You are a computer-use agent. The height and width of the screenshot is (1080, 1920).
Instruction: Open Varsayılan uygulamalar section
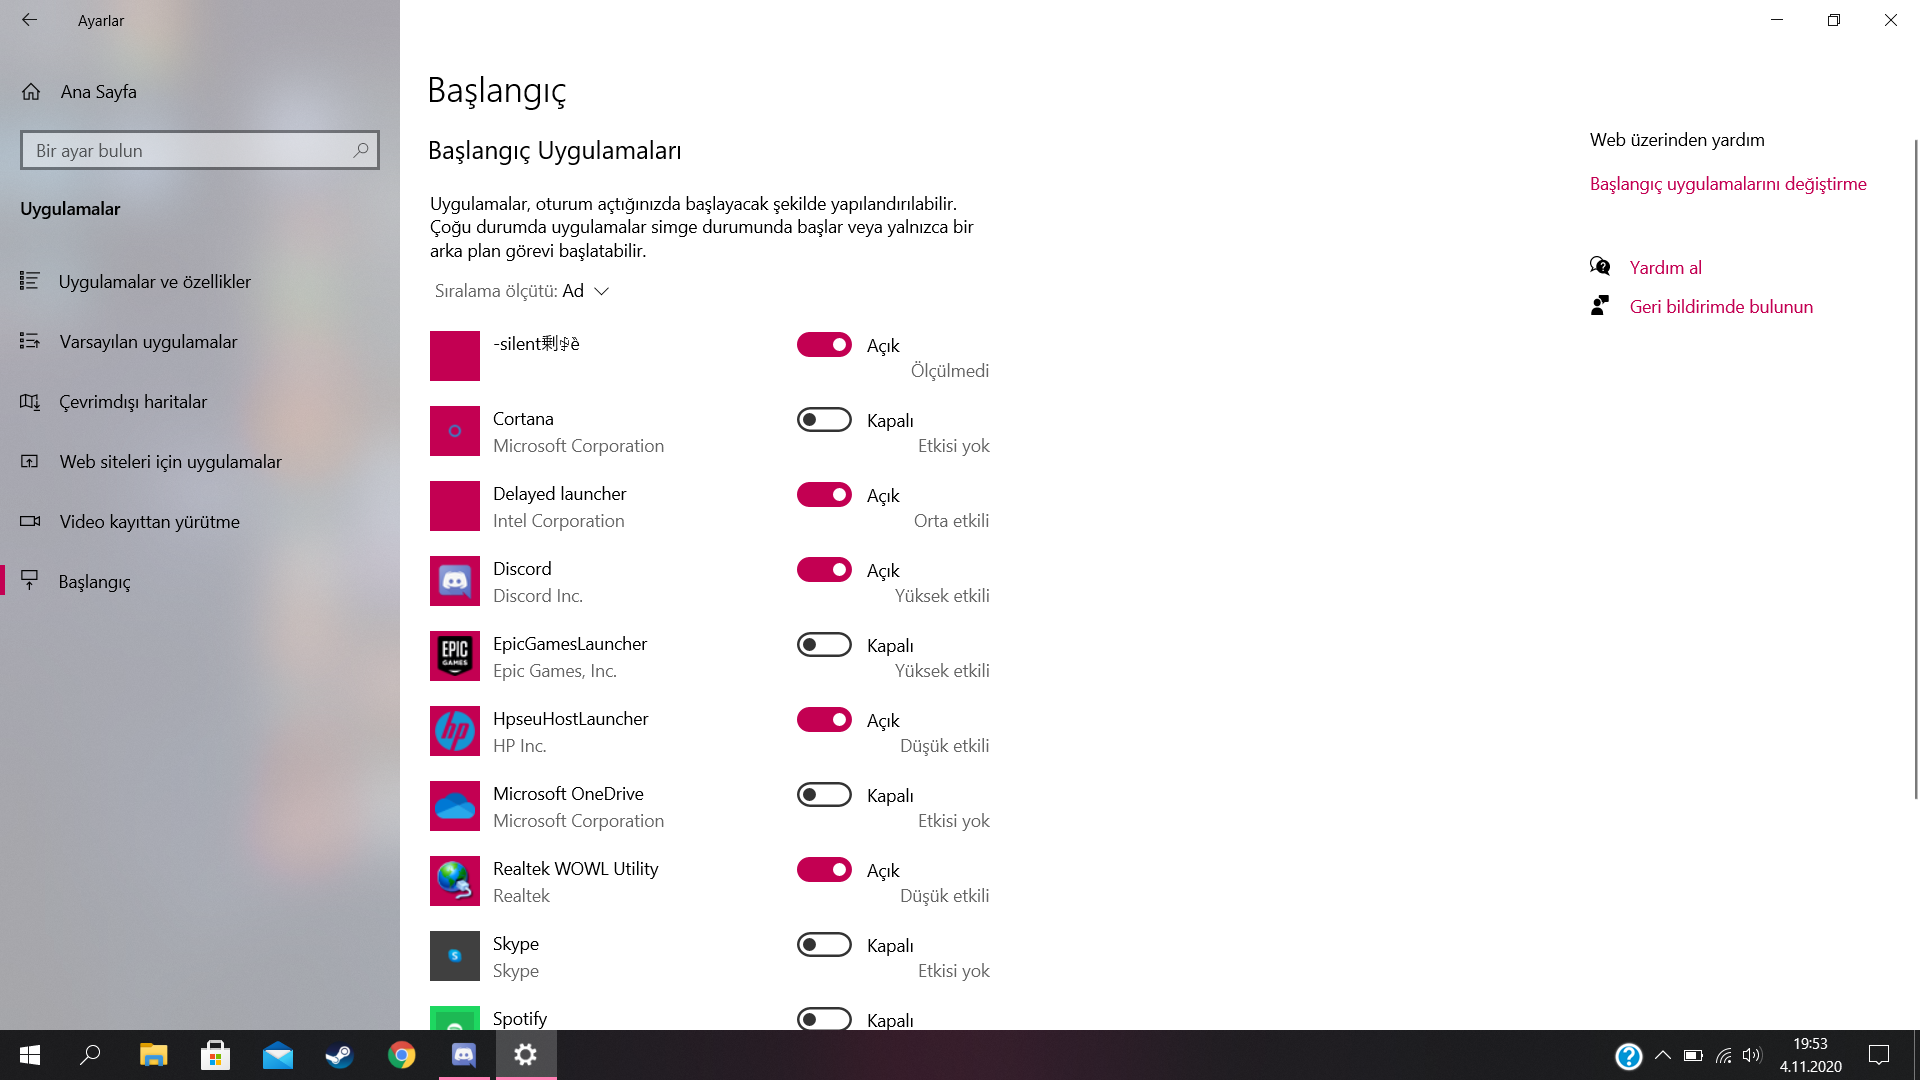(200, 342)
